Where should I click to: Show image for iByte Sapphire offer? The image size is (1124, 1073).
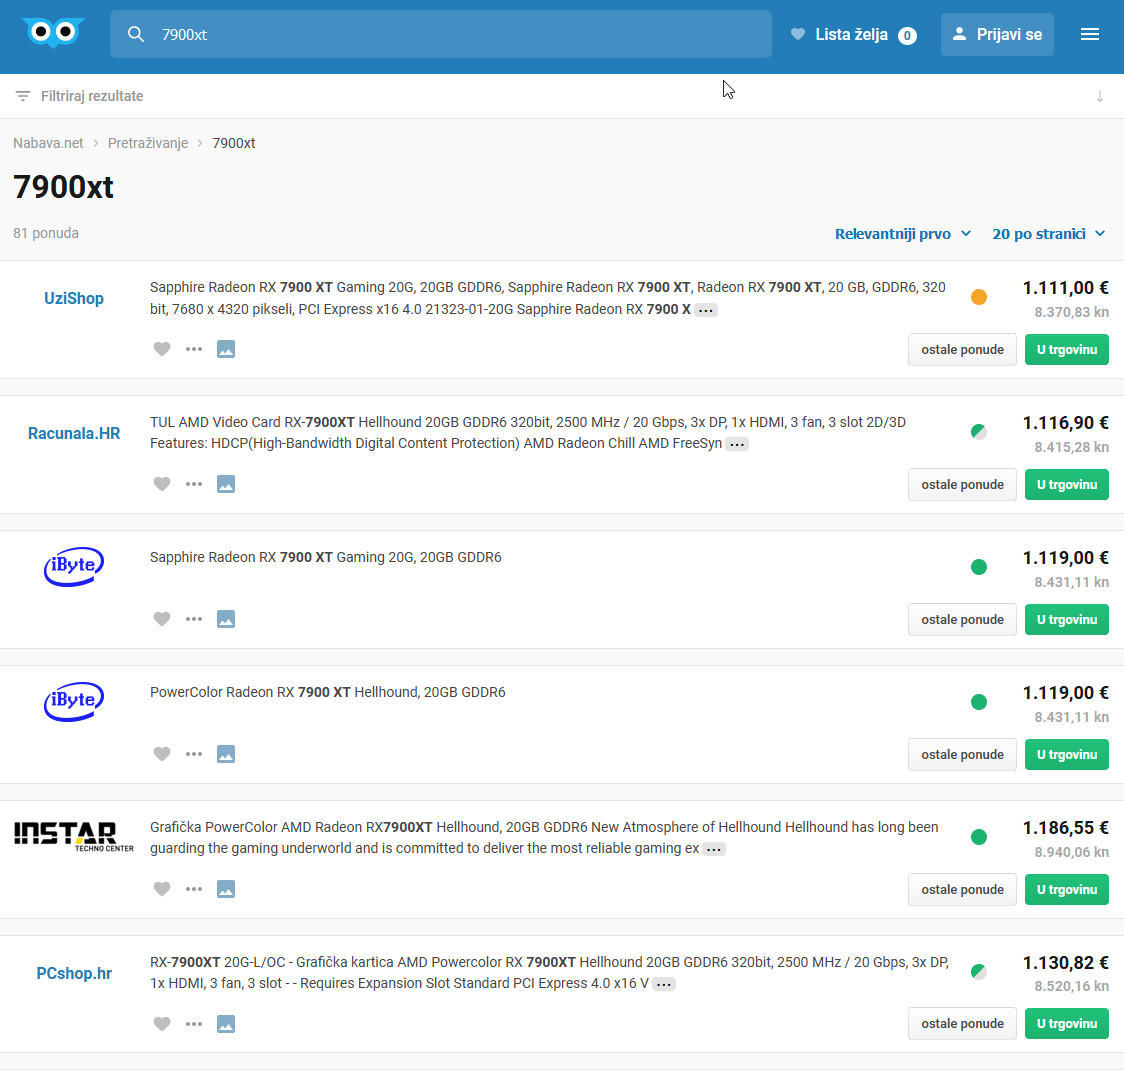pos(226,619)
